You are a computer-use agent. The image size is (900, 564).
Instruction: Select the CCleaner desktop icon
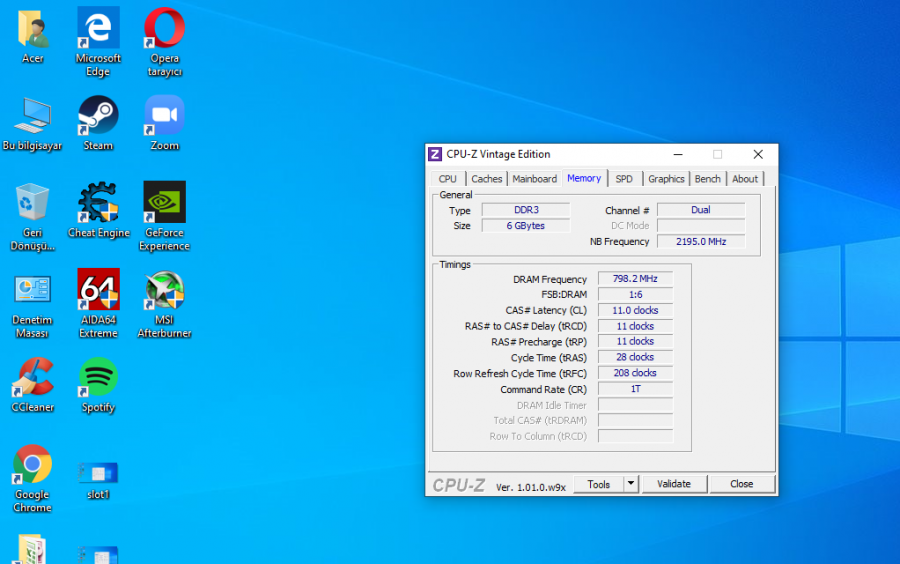[x=32, y=377]
